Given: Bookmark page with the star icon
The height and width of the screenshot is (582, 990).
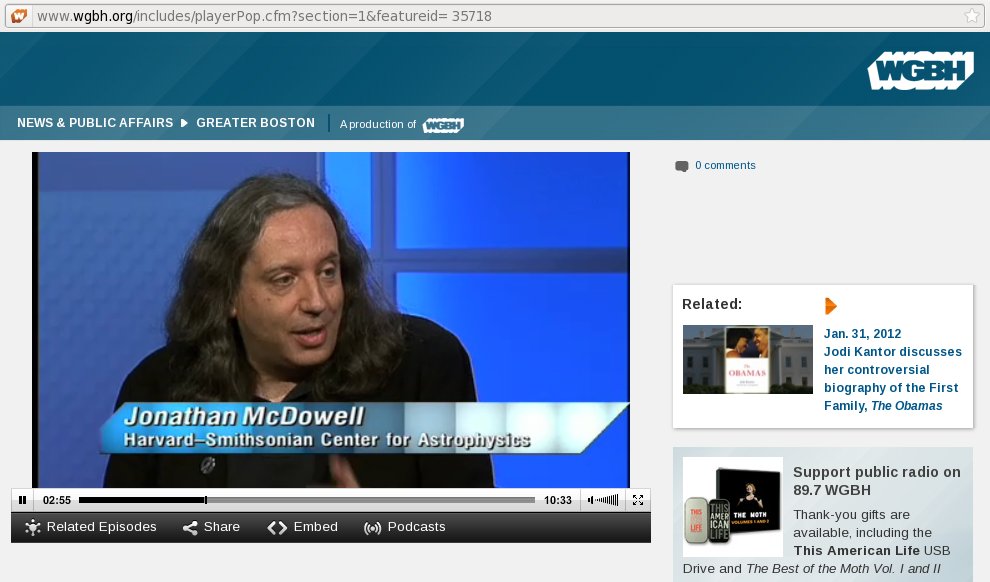Looking at the screenshot, I should pos(971,16).
